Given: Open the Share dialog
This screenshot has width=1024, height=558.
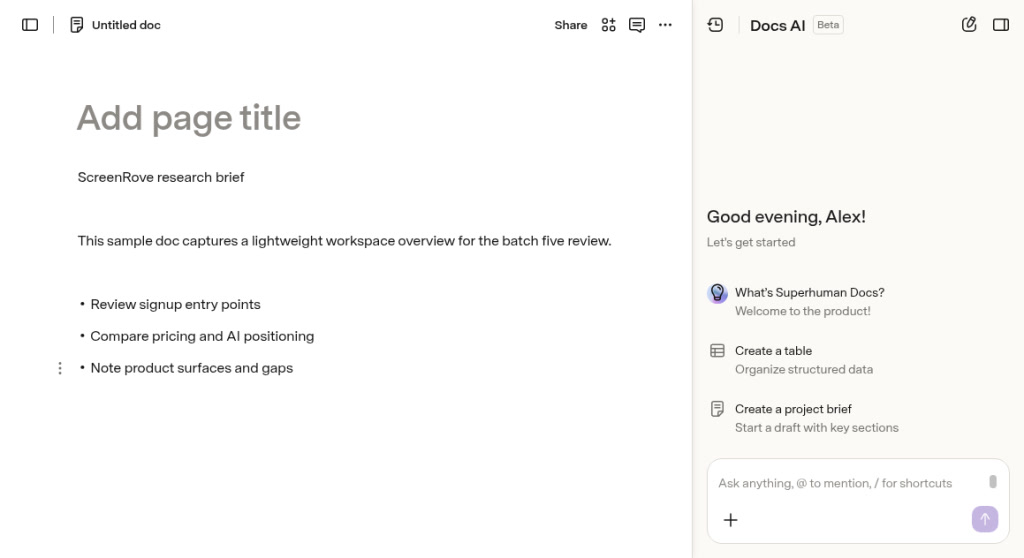Looking at the screenshot, I should [x=570, y=25].
